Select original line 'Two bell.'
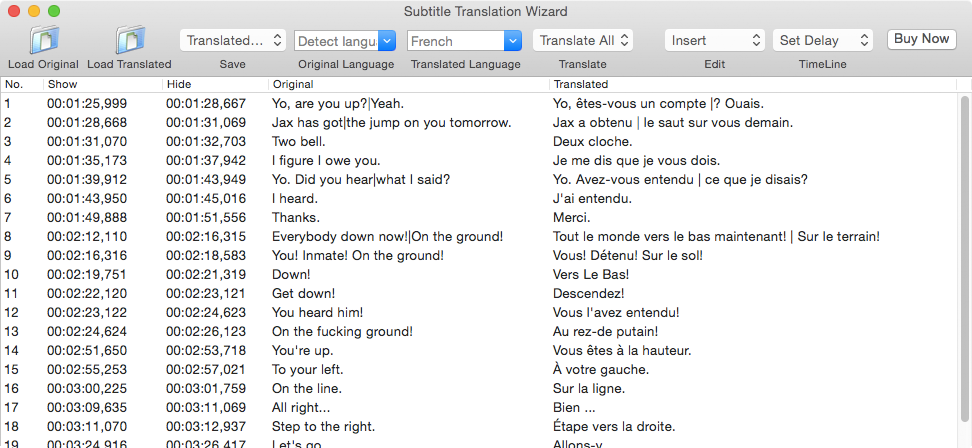 click(x=298, y=142)
